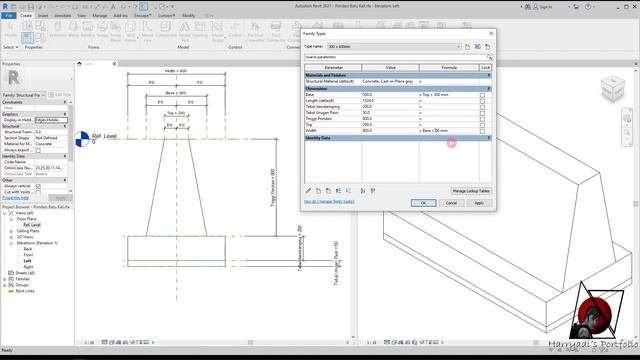Toggle Lock checkbox for Tebal Urugan Pasir

[482, 113]
